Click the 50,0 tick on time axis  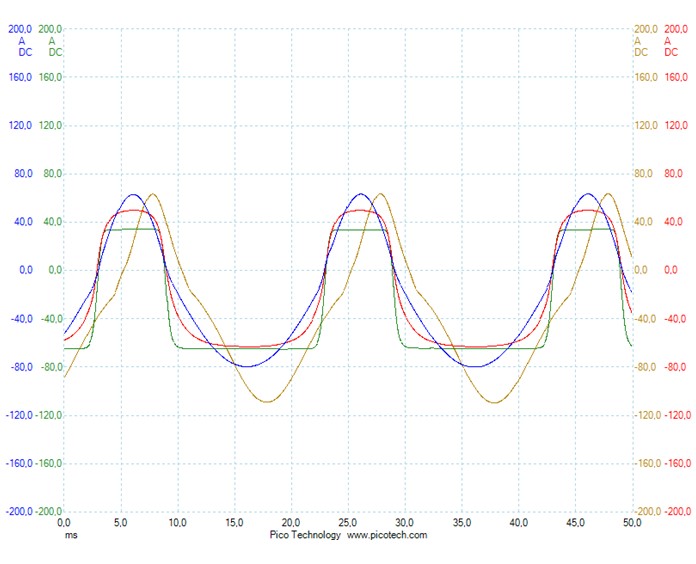(x=633, y=523)
